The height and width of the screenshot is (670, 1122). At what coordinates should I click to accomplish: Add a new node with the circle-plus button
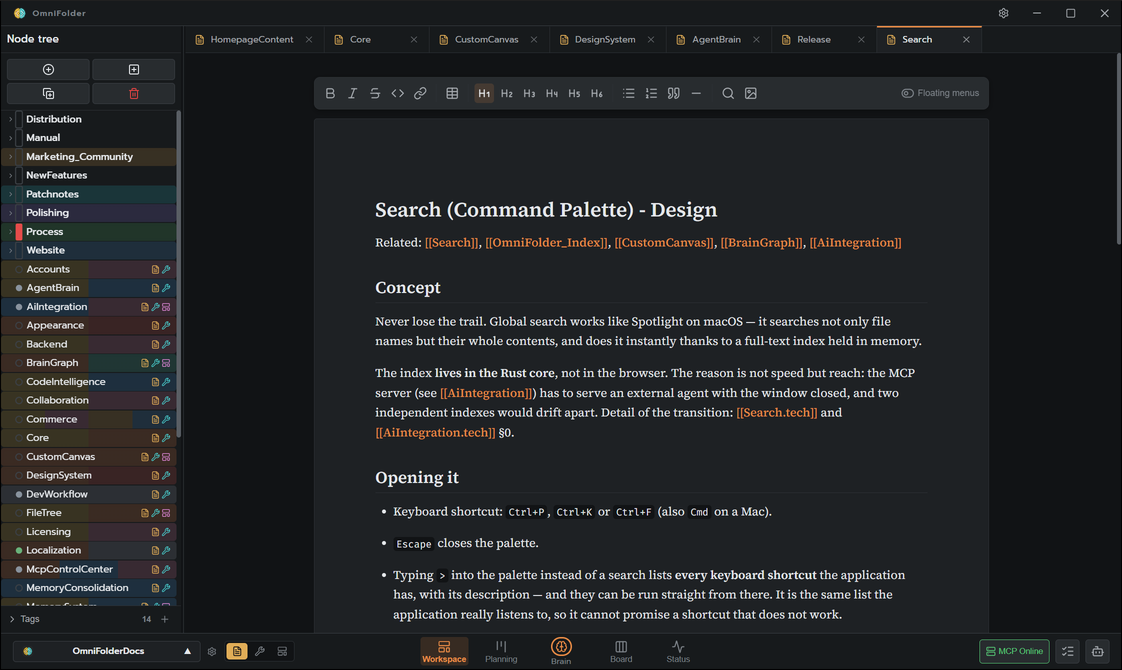pos(48,69)
